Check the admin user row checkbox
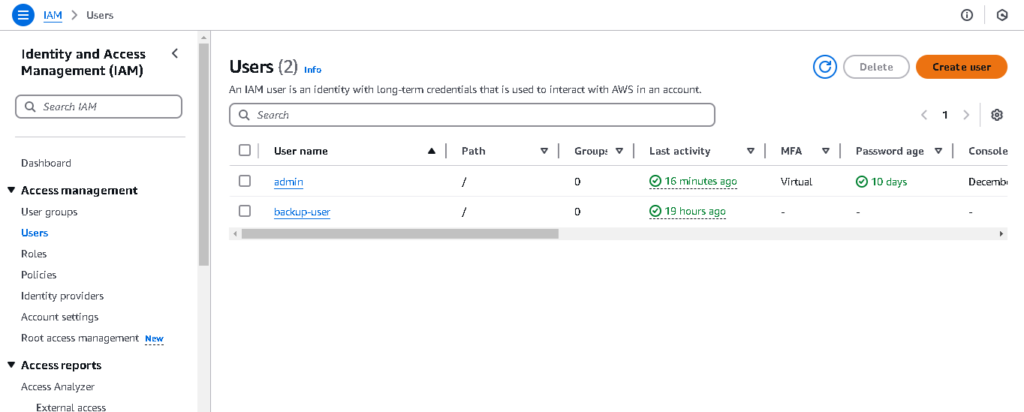 [x=245, y=181]
